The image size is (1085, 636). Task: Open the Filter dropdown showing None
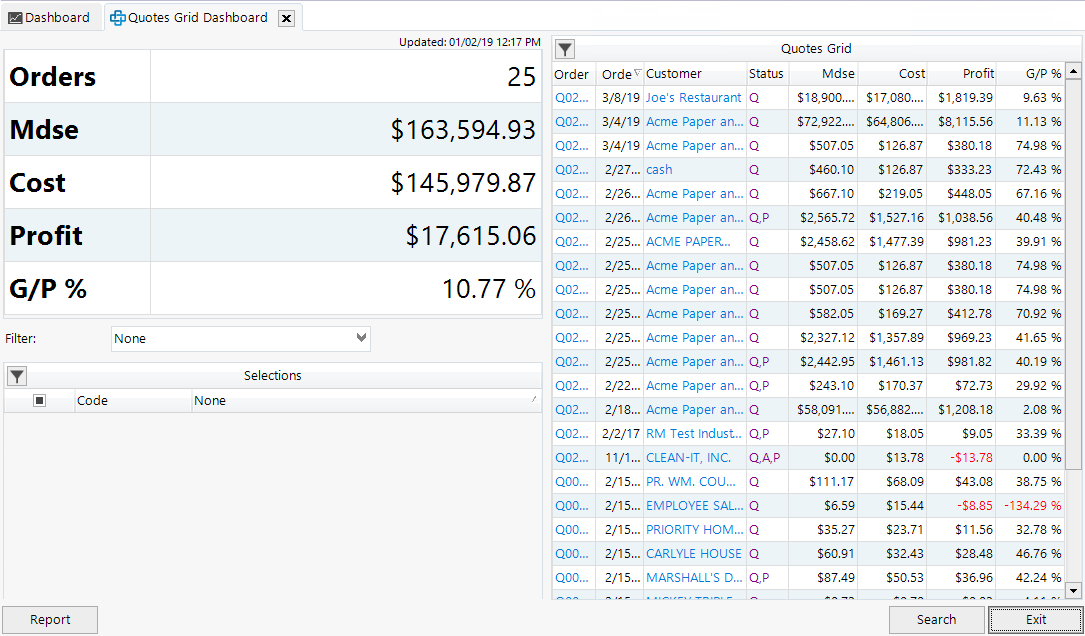[x=363, y=338]
